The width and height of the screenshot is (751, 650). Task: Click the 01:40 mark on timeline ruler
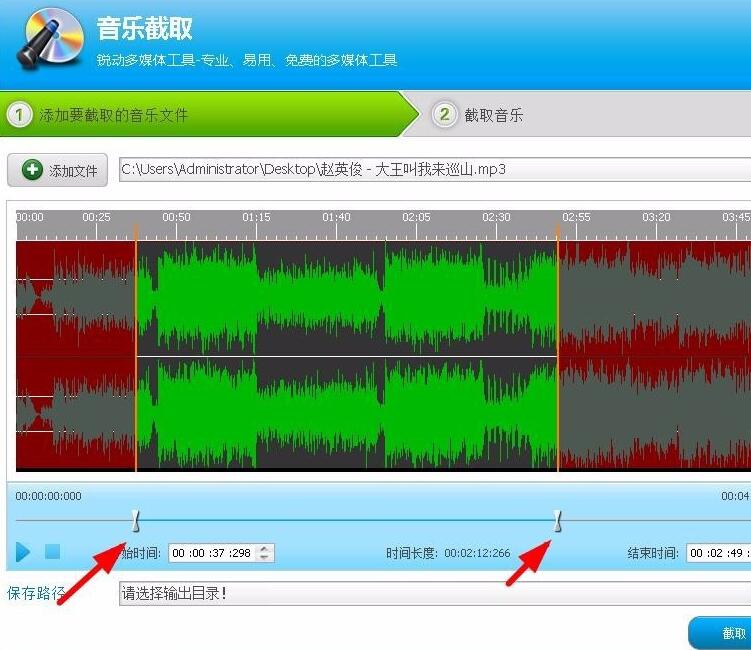click(337, 217)
